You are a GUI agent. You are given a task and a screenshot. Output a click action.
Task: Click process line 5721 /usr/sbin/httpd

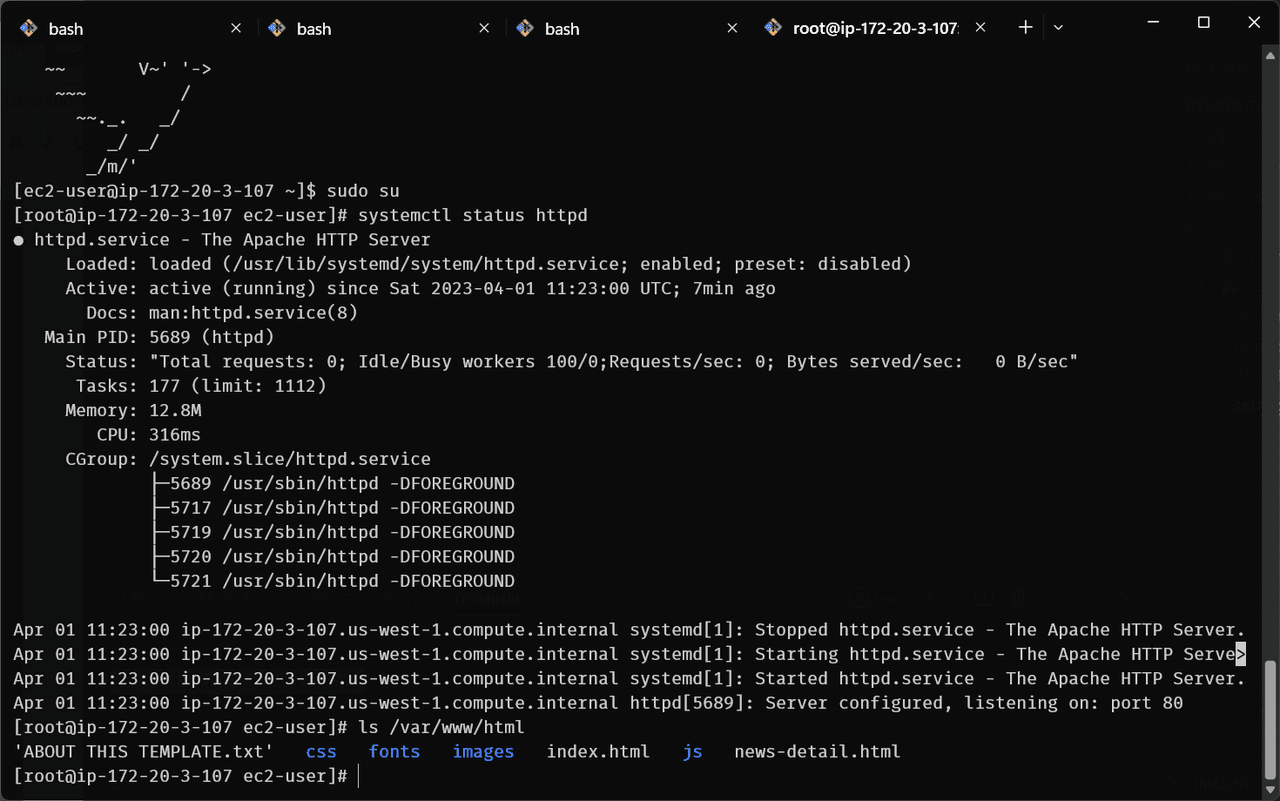point(332,581)
